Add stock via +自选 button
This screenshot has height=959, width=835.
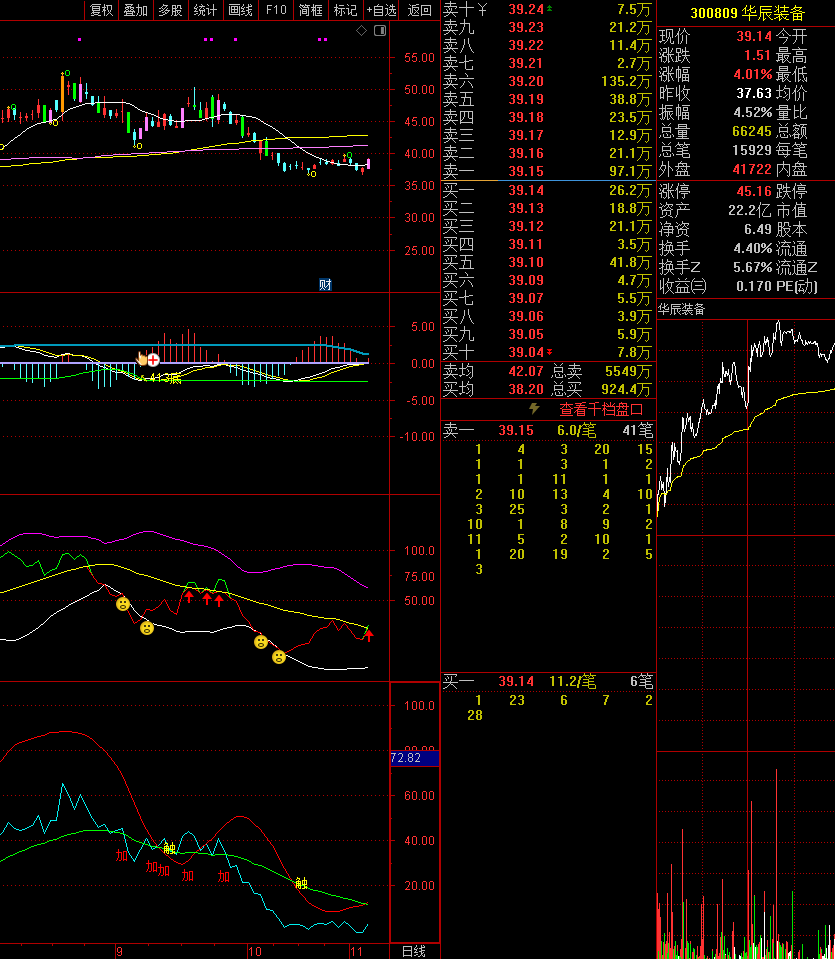coord(381,10)
